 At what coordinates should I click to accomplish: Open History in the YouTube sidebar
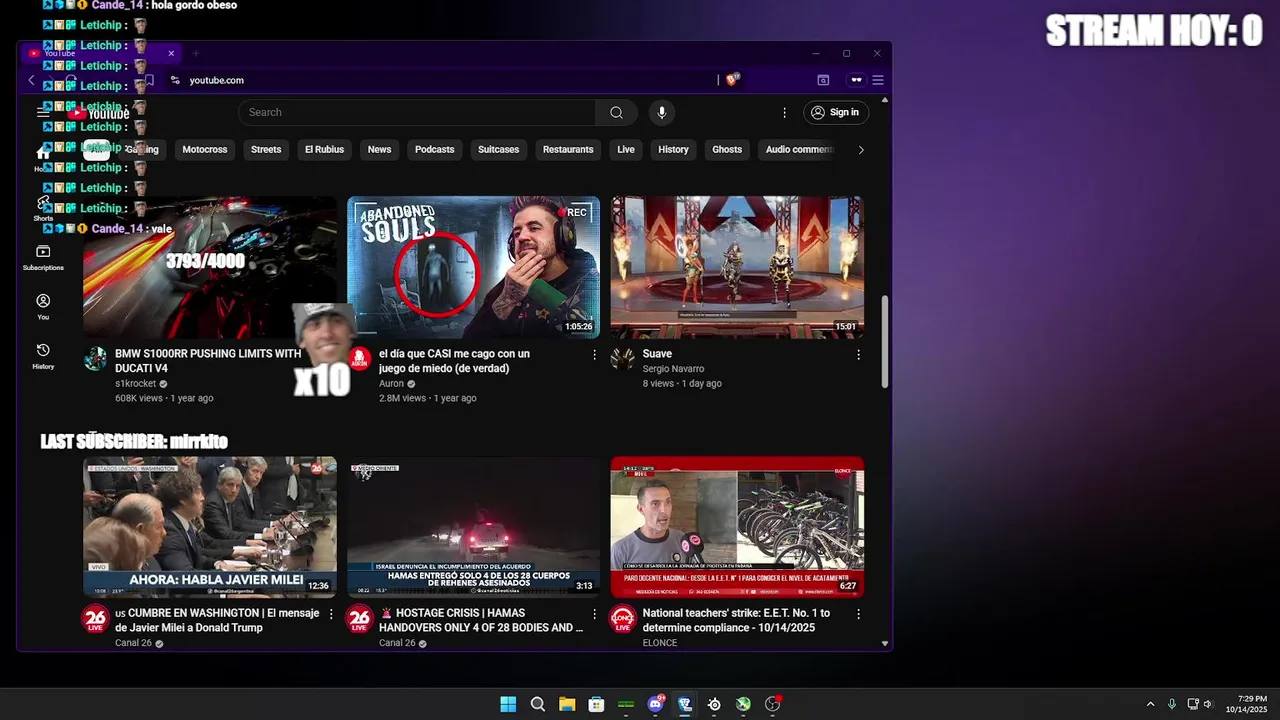[43, 356]
